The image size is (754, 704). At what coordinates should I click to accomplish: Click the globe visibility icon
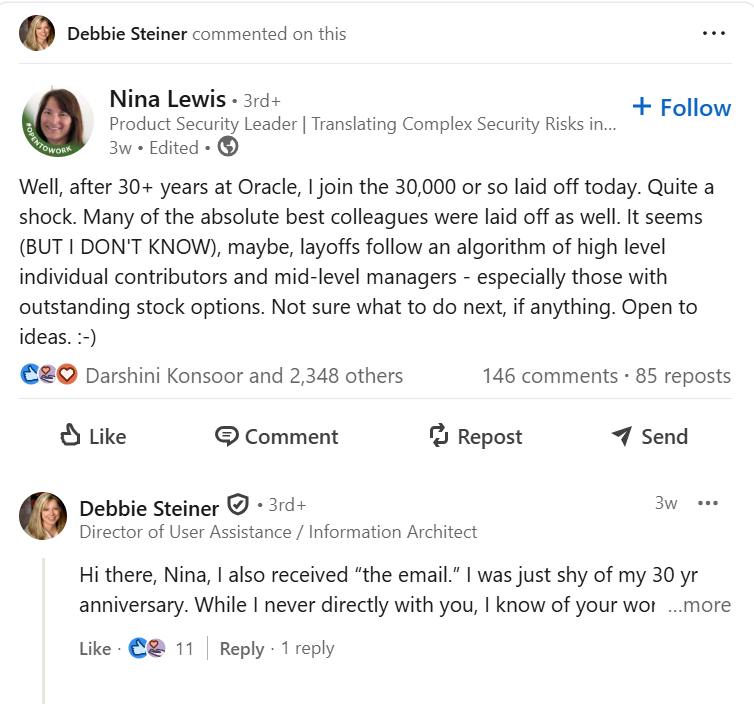[x=228, y=147]
